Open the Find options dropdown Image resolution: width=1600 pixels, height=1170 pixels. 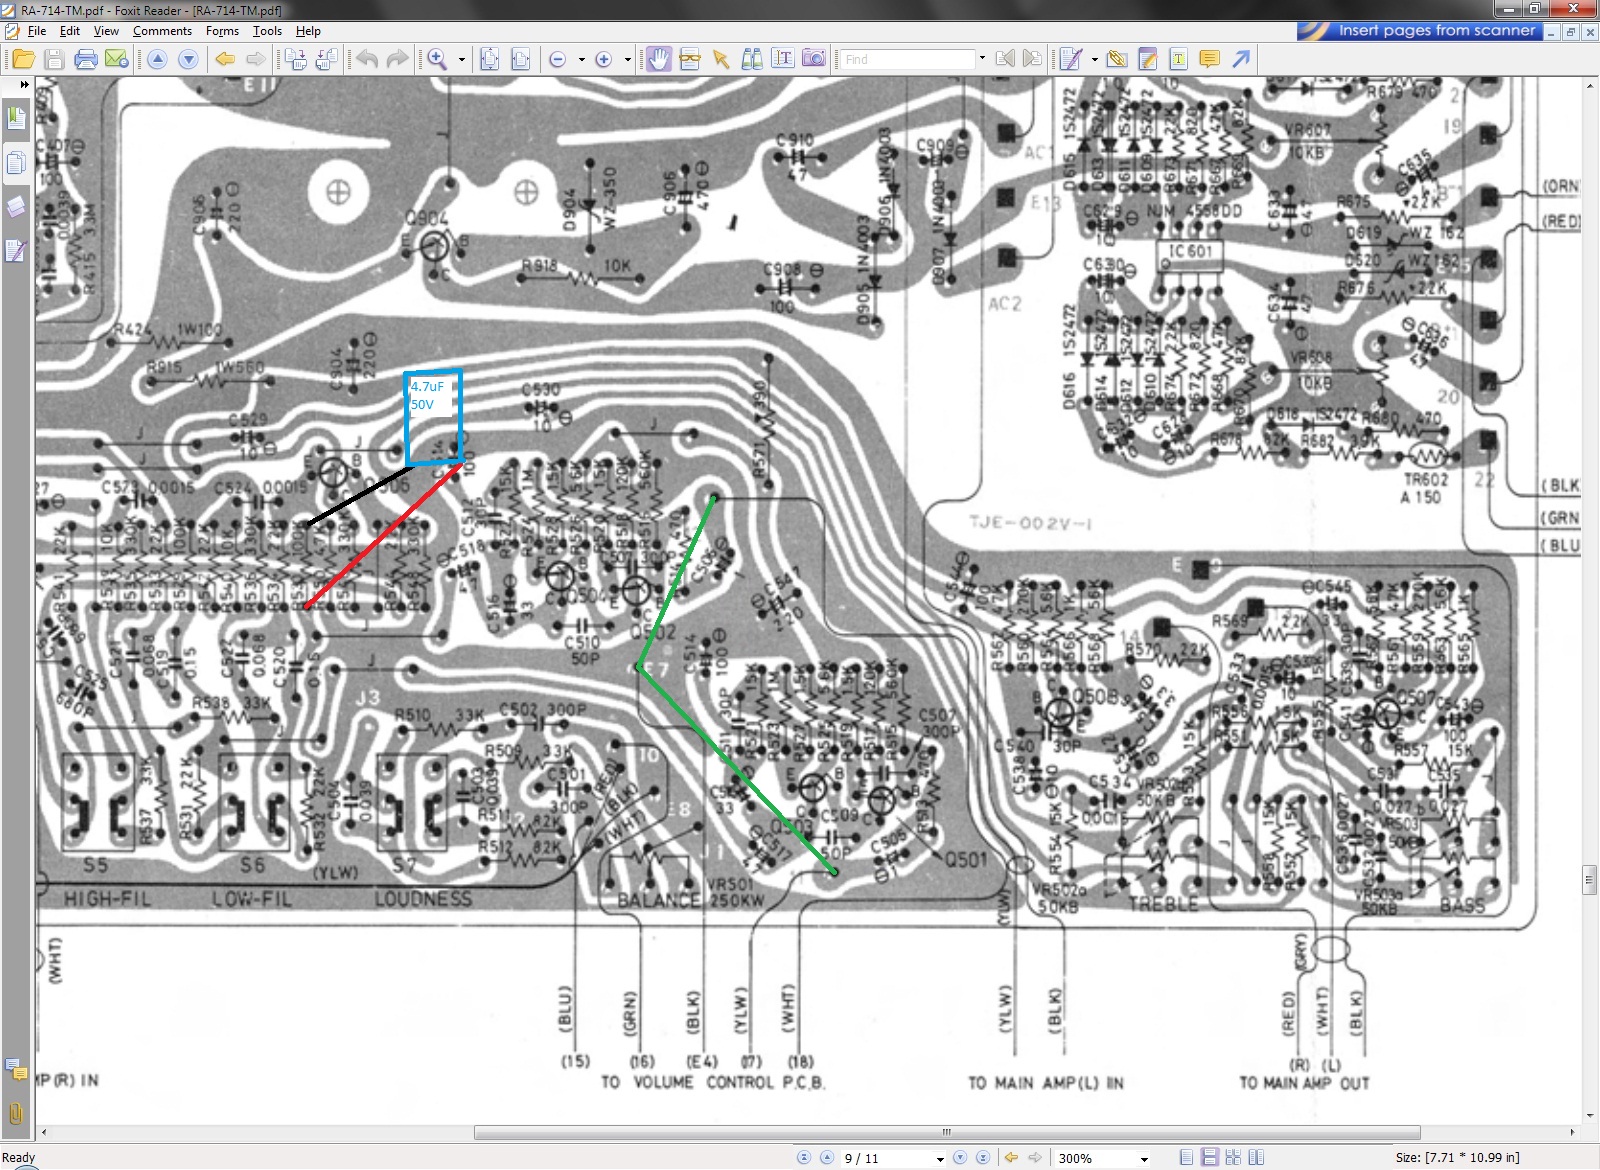pyautogui.click(x=982, y=59)
